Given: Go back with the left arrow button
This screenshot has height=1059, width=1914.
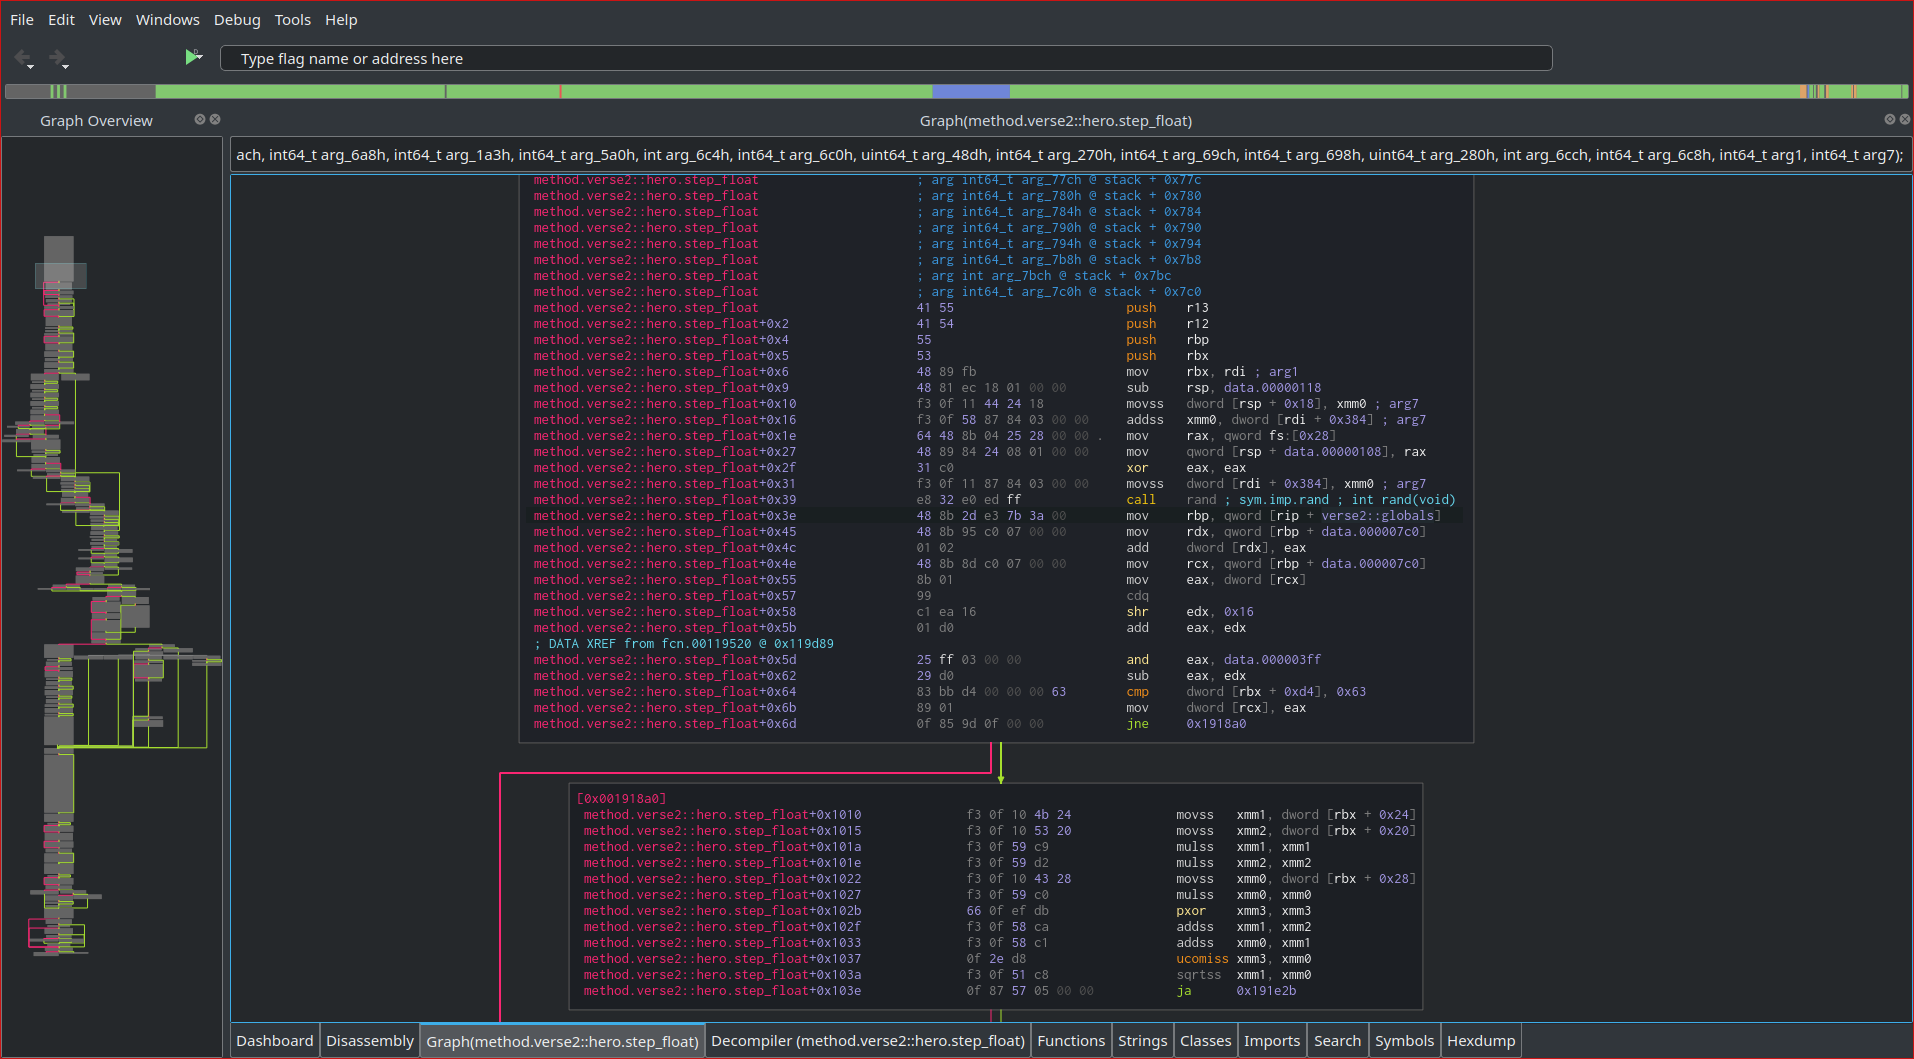Looking at the screenshot, I should click(23, 58).
